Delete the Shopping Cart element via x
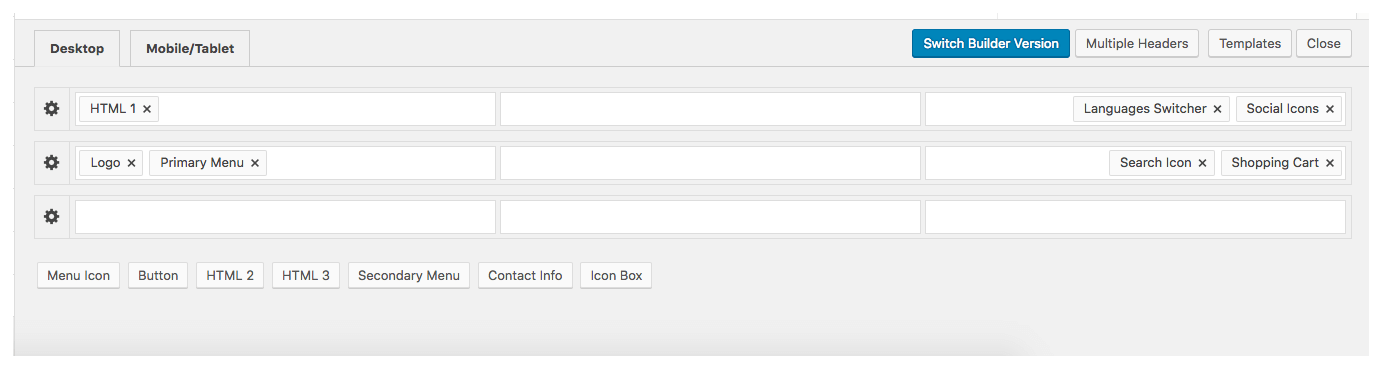The image size is (1382, 369). coord(1330,163)
